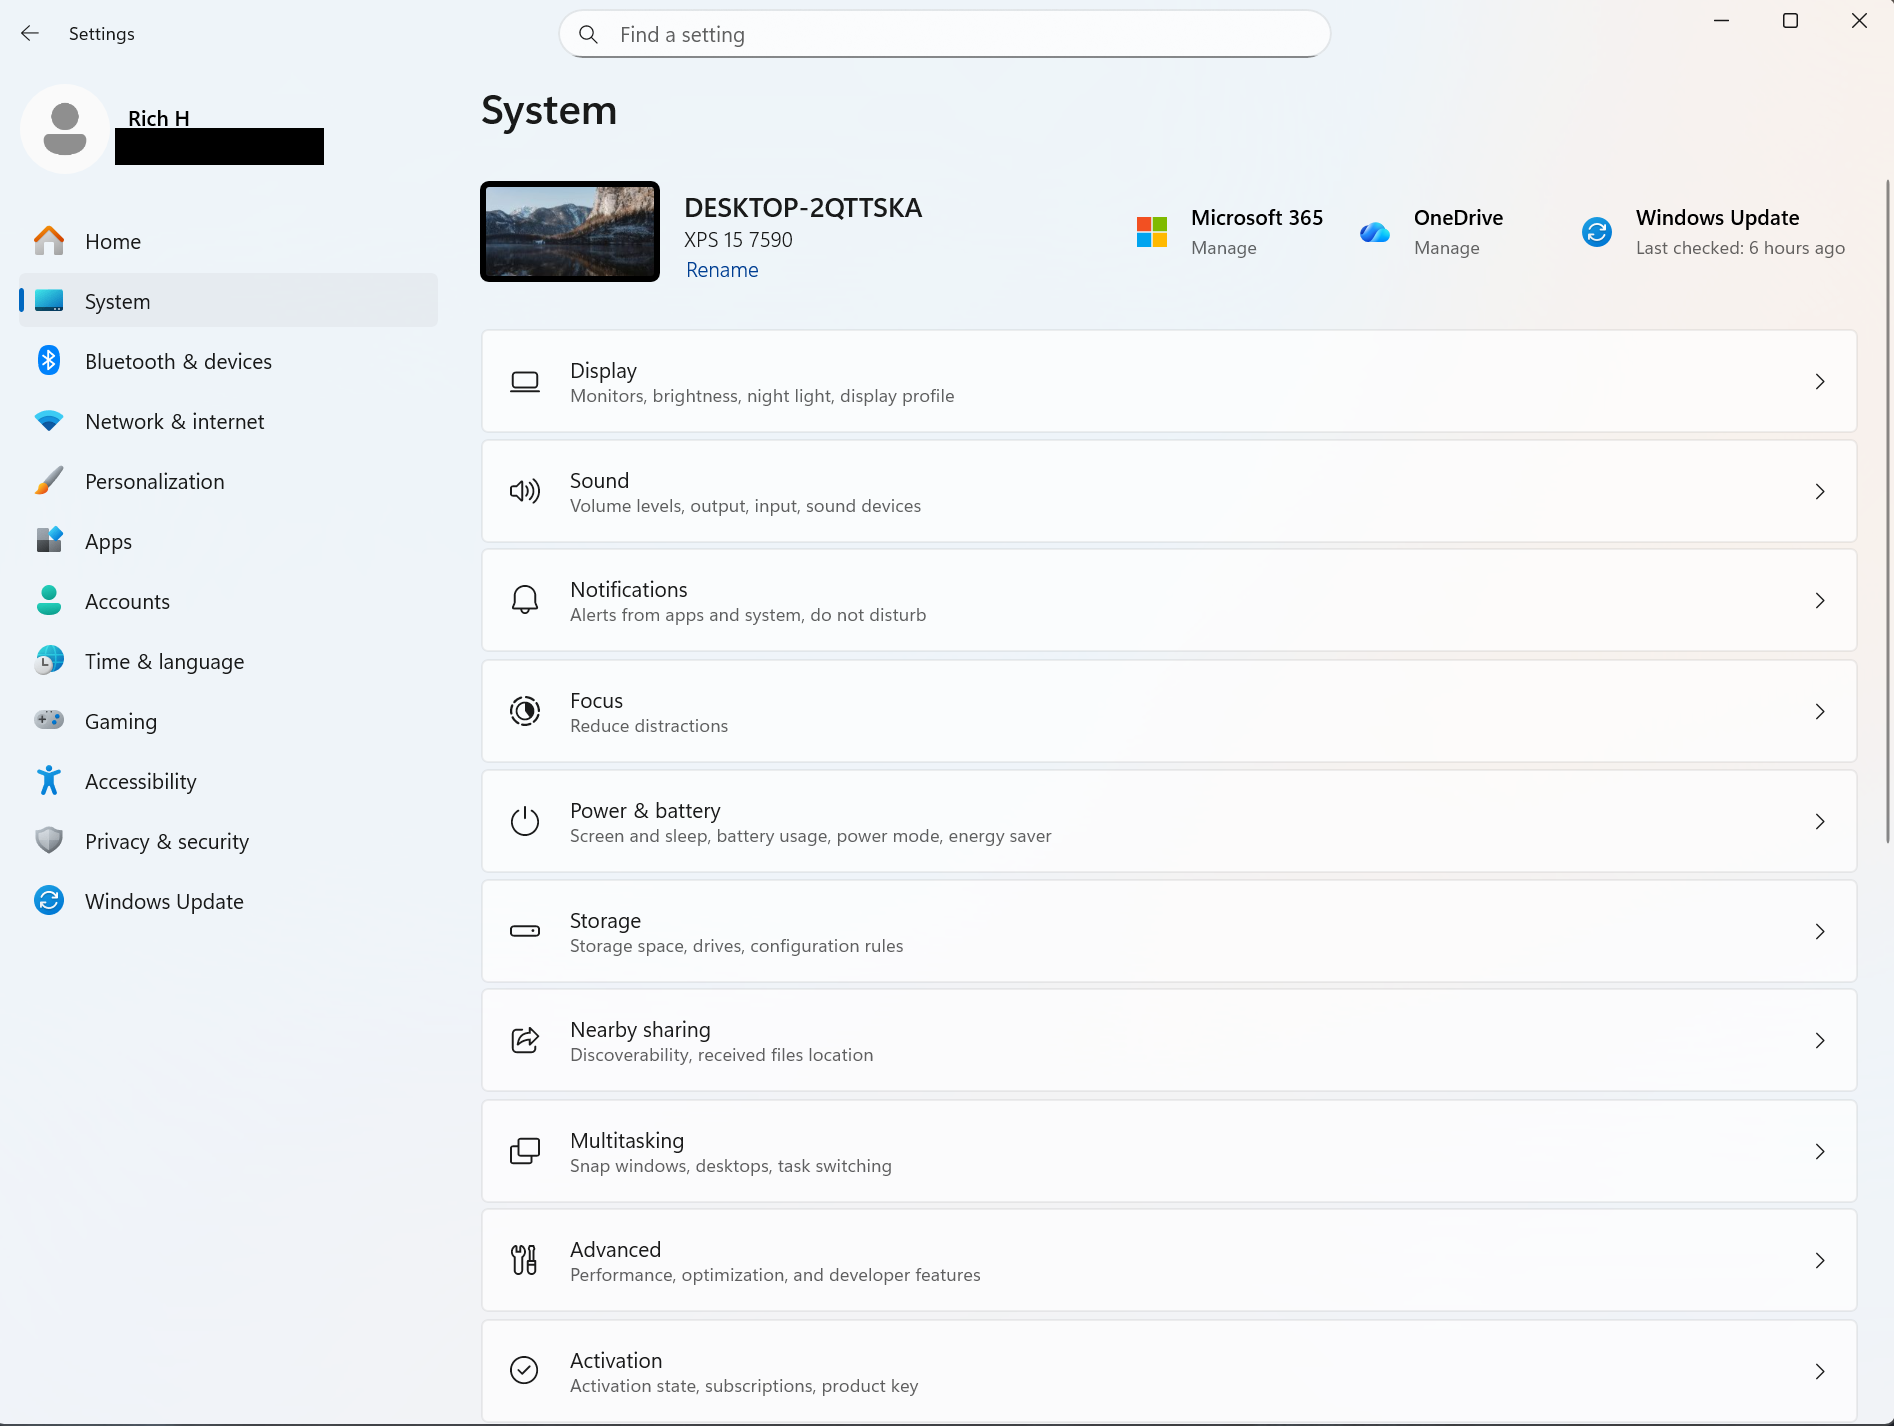
Task: Expand the Display settings chevron
Action: click(x=1820, y=382)
